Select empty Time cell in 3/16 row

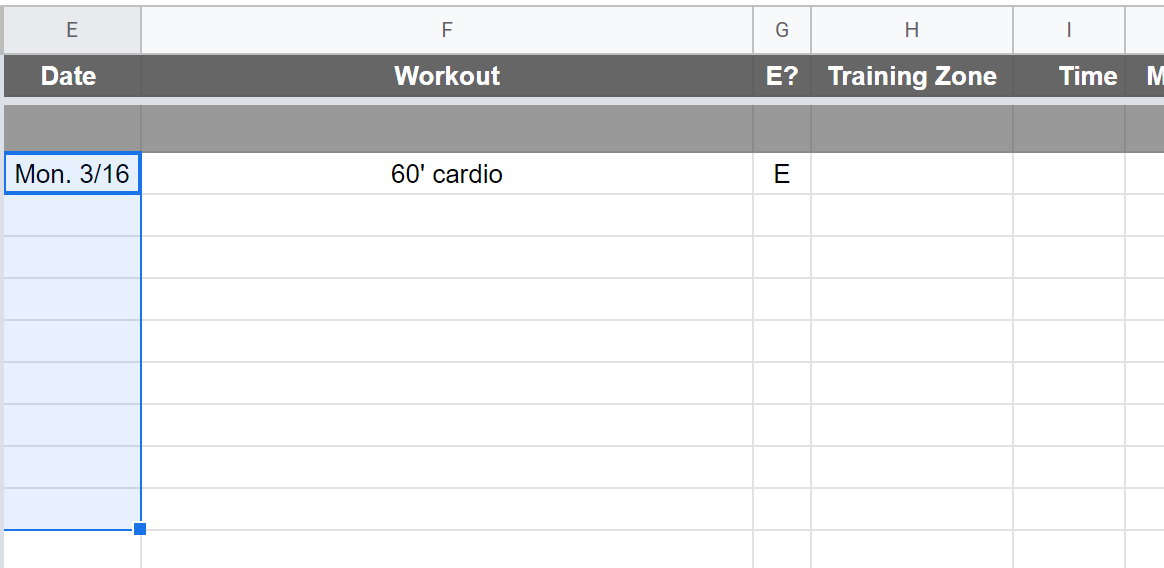(x=1069, y=174)
